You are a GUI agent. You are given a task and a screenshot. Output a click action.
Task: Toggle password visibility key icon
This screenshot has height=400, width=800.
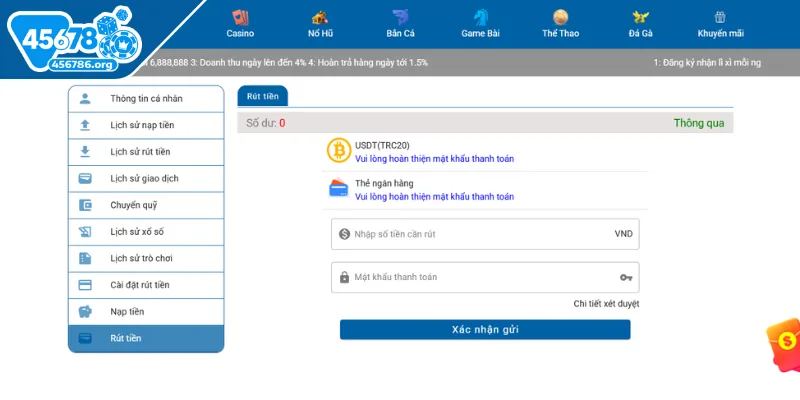click(x=626, y=277)
